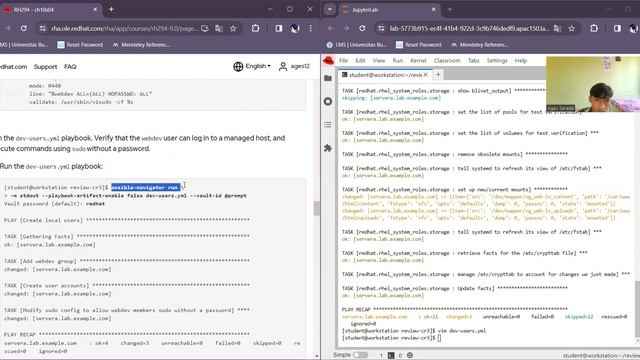The image size is (640, 360).
Task: Open the English language dropdown
Action: coord(252,66)
